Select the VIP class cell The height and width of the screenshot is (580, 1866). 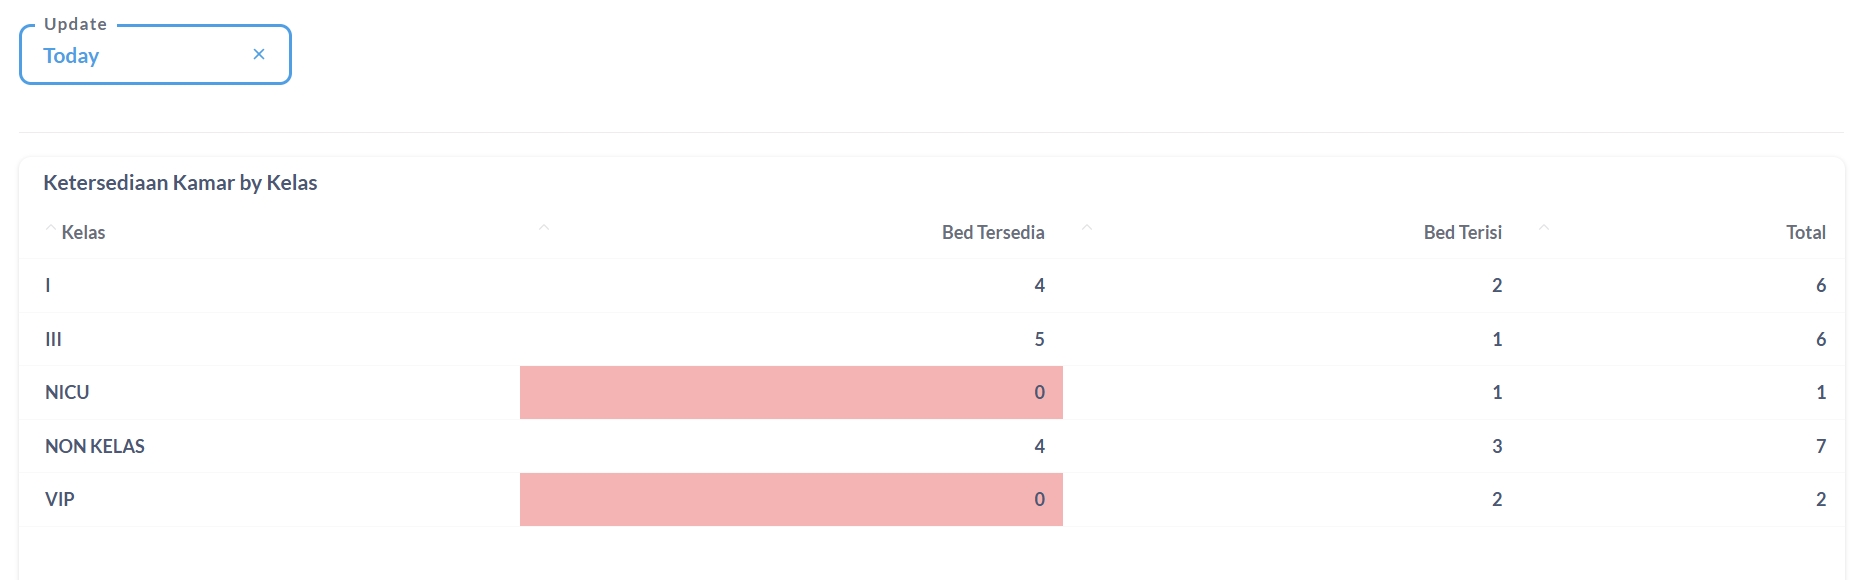click(x=60, y=499)
